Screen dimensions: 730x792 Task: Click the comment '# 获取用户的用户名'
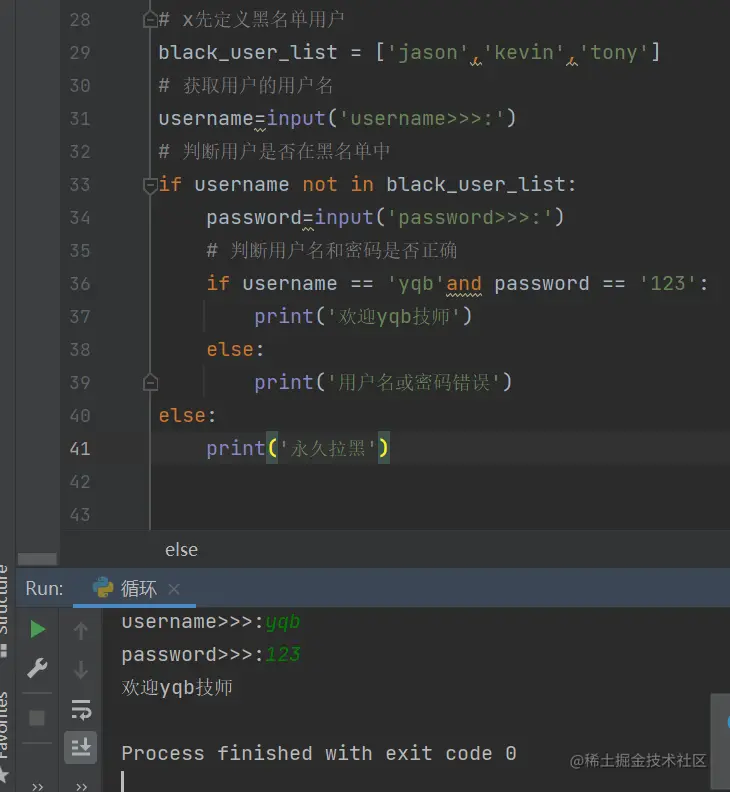point(246,85)
